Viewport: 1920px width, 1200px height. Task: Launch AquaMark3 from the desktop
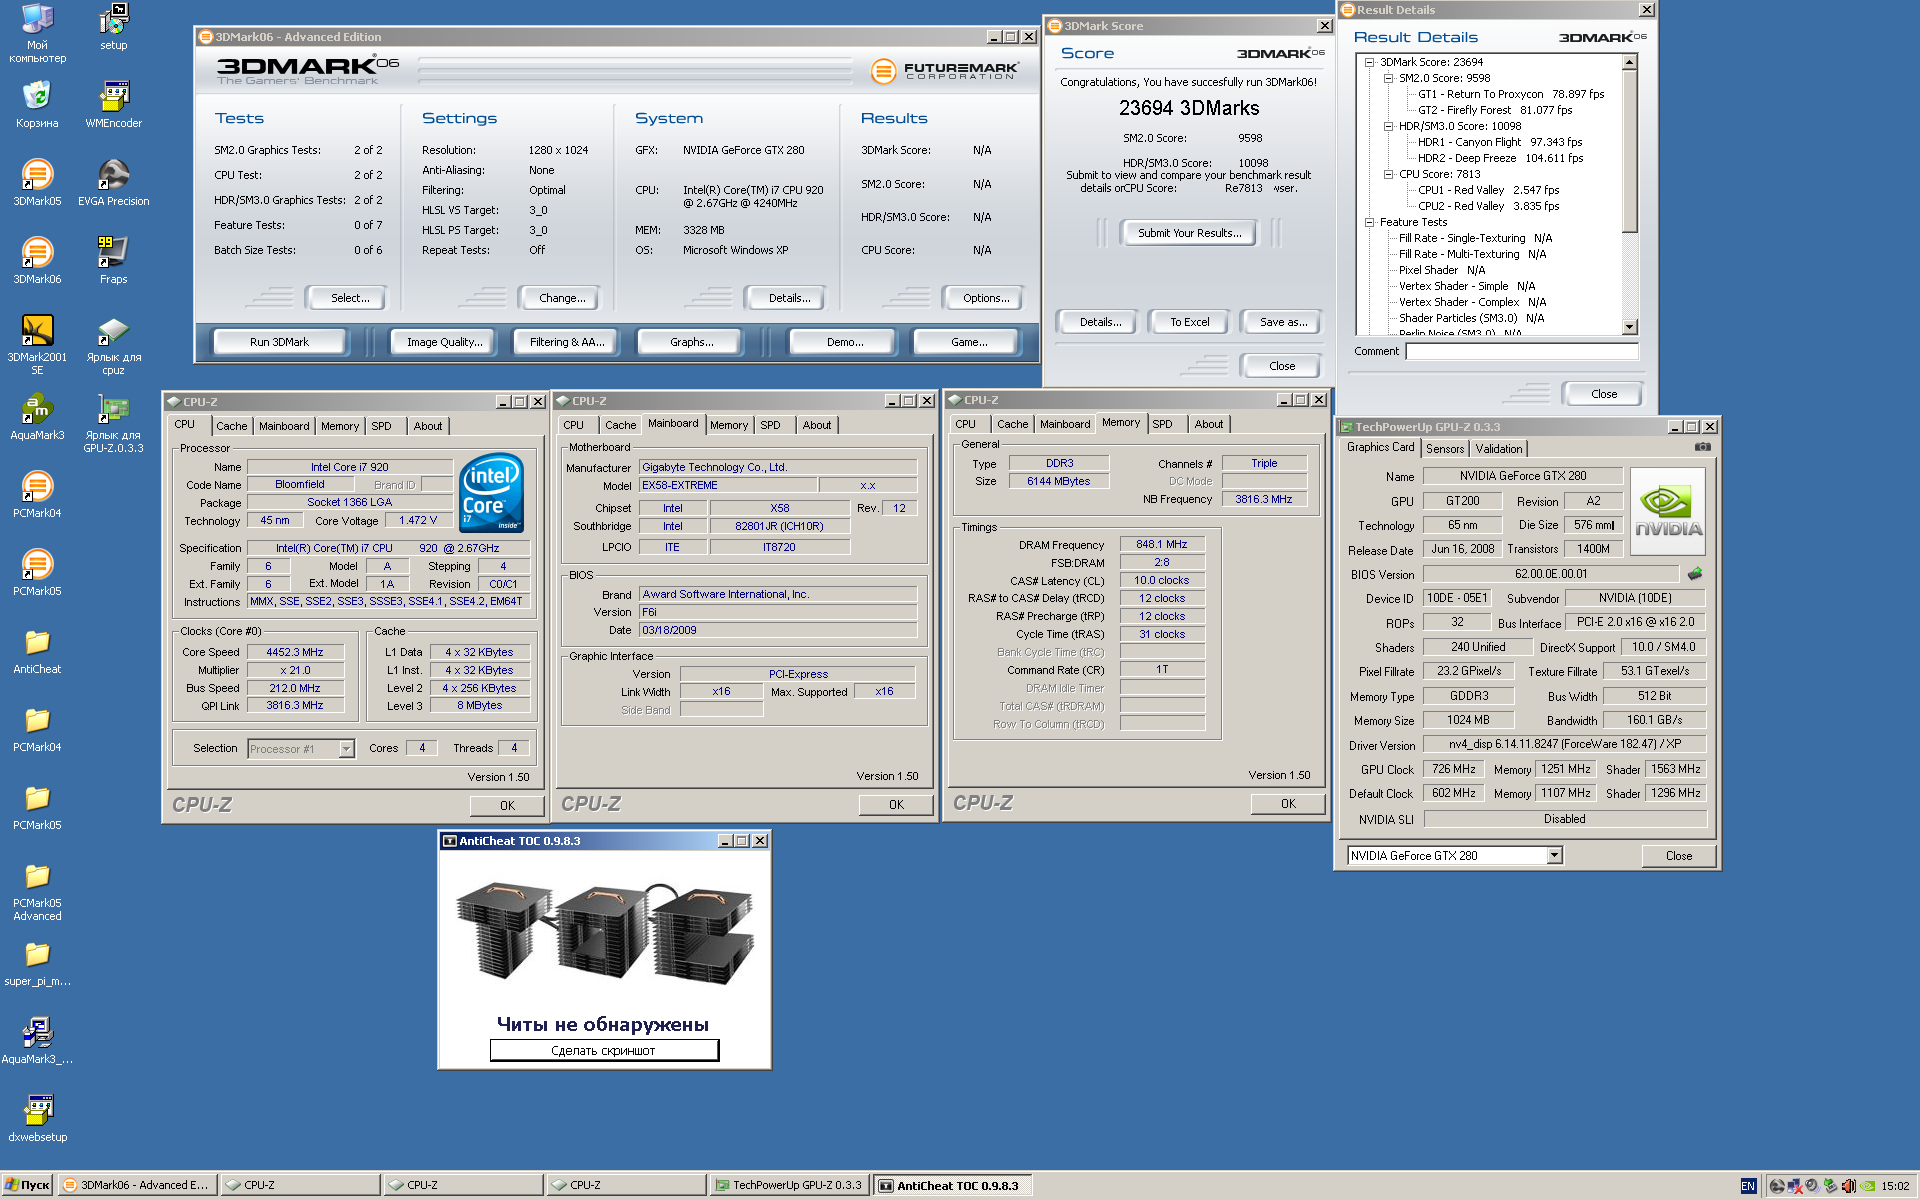click(37, 416)
